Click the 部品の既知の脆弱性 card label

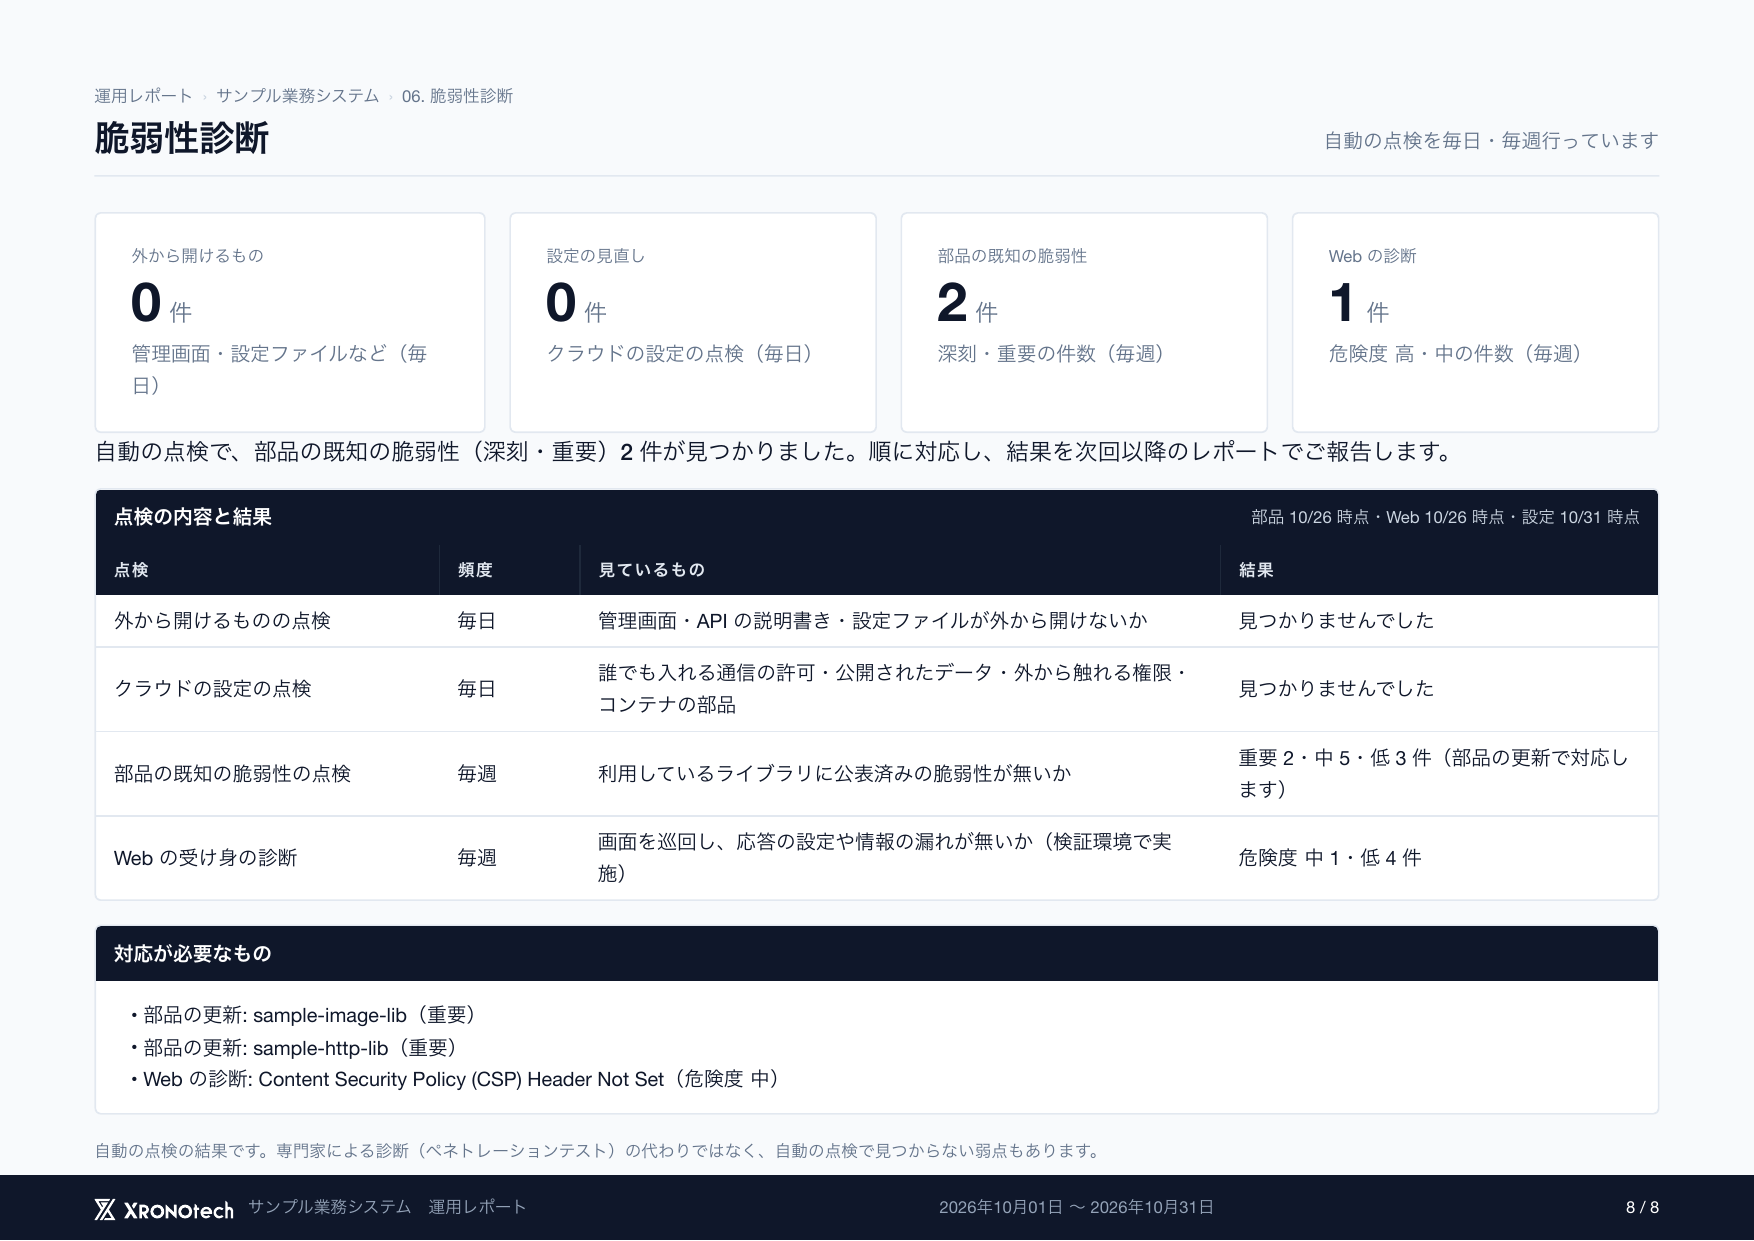pos(1012,256)
